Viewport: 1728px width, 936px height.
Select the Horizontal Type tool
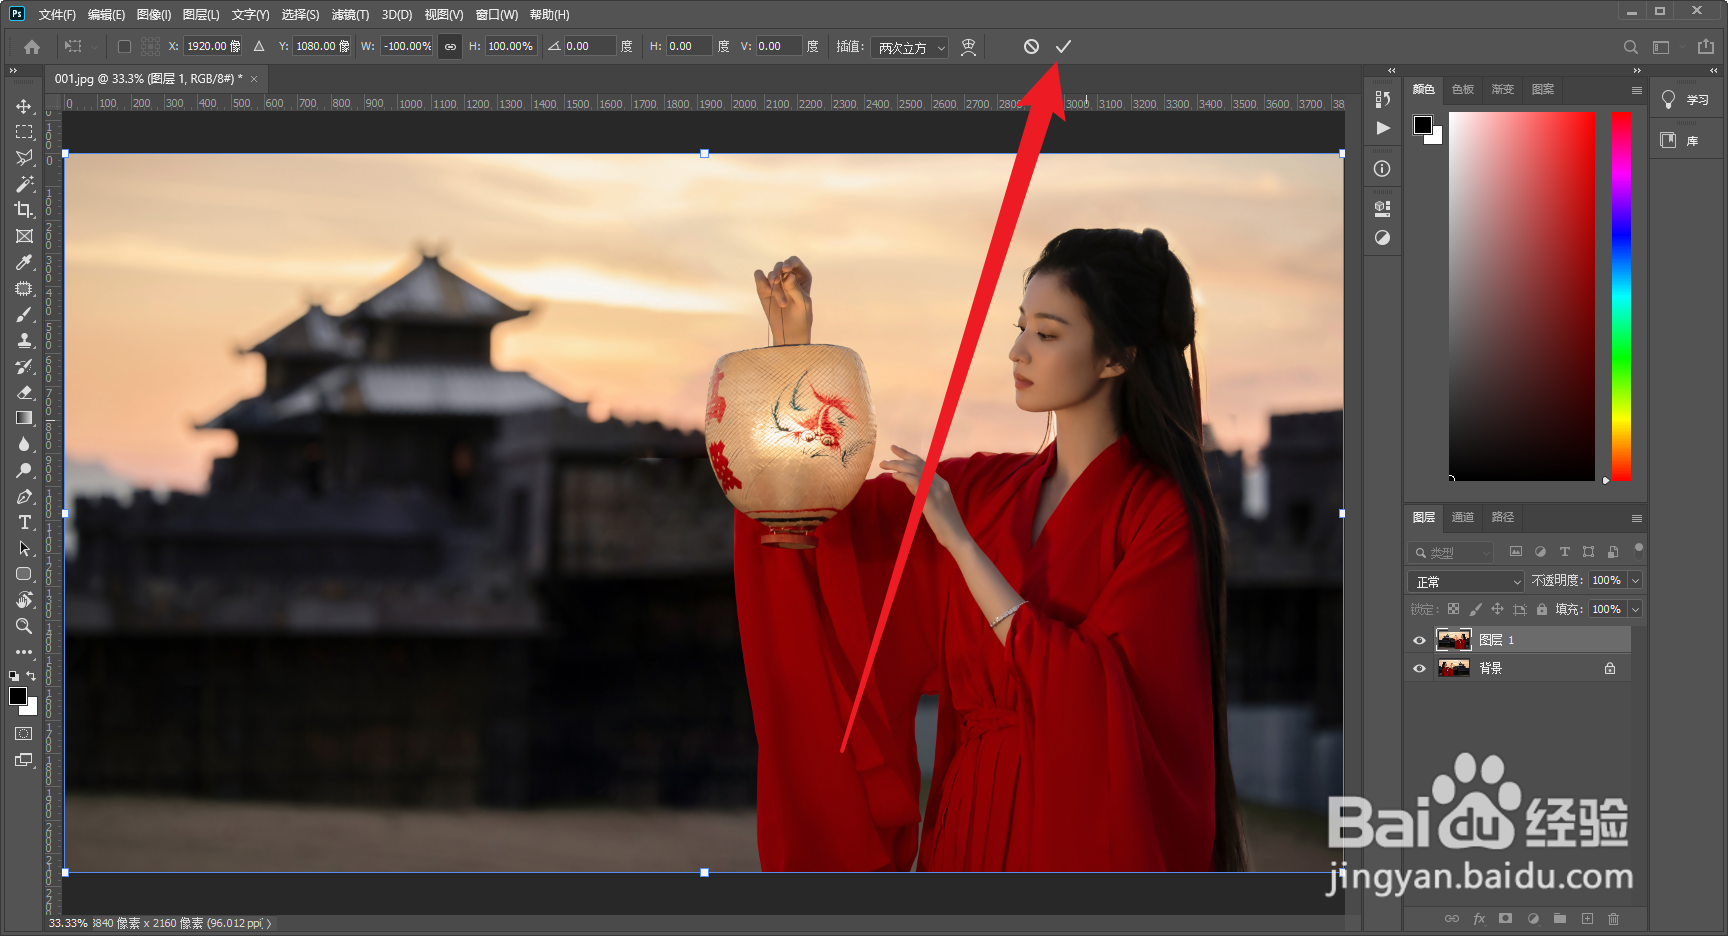coord(24,522)
